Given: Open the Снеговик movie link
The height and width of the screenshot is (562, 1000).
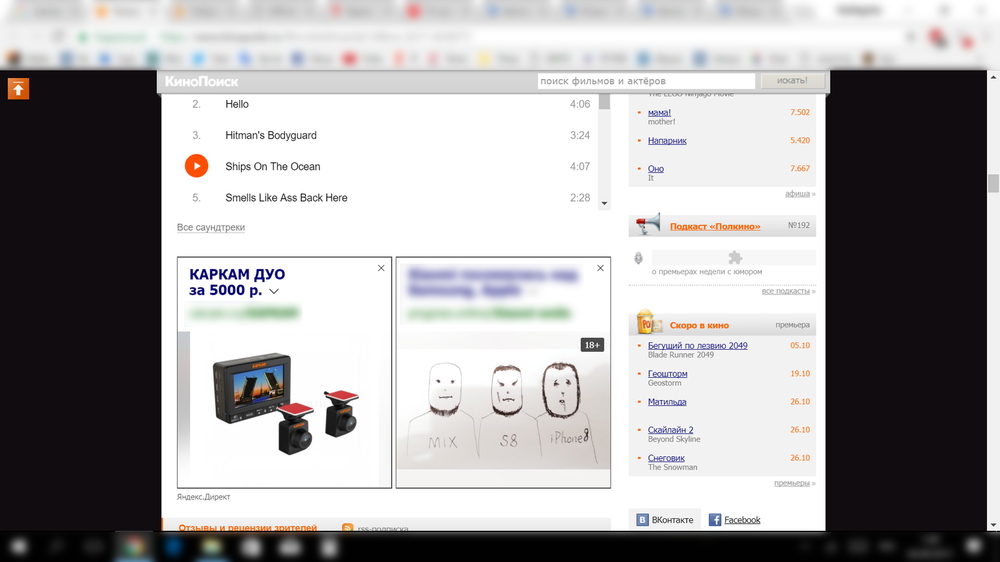Looking at the screenshot, I should click(x=666, y=457).
